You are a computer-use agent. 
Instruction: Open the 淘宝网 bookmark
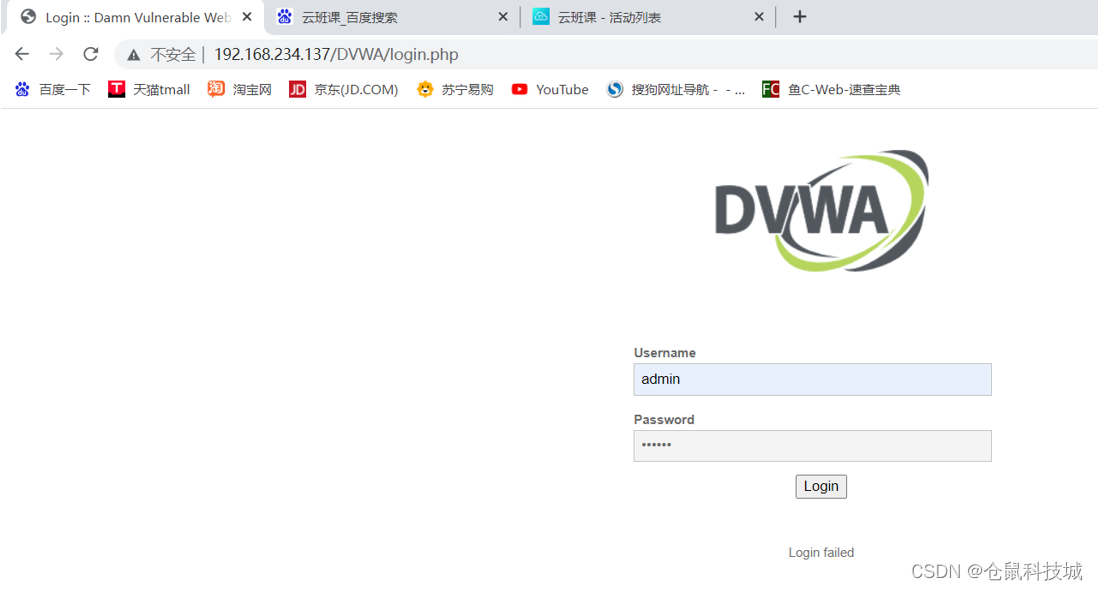[x=239, y=90]
